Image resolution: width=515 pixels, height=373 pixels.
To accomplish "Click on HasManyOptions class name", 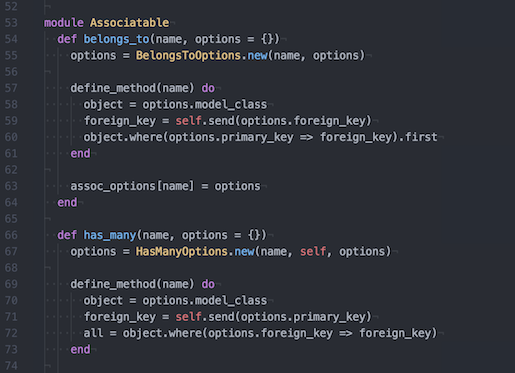I will pos(182,251).
